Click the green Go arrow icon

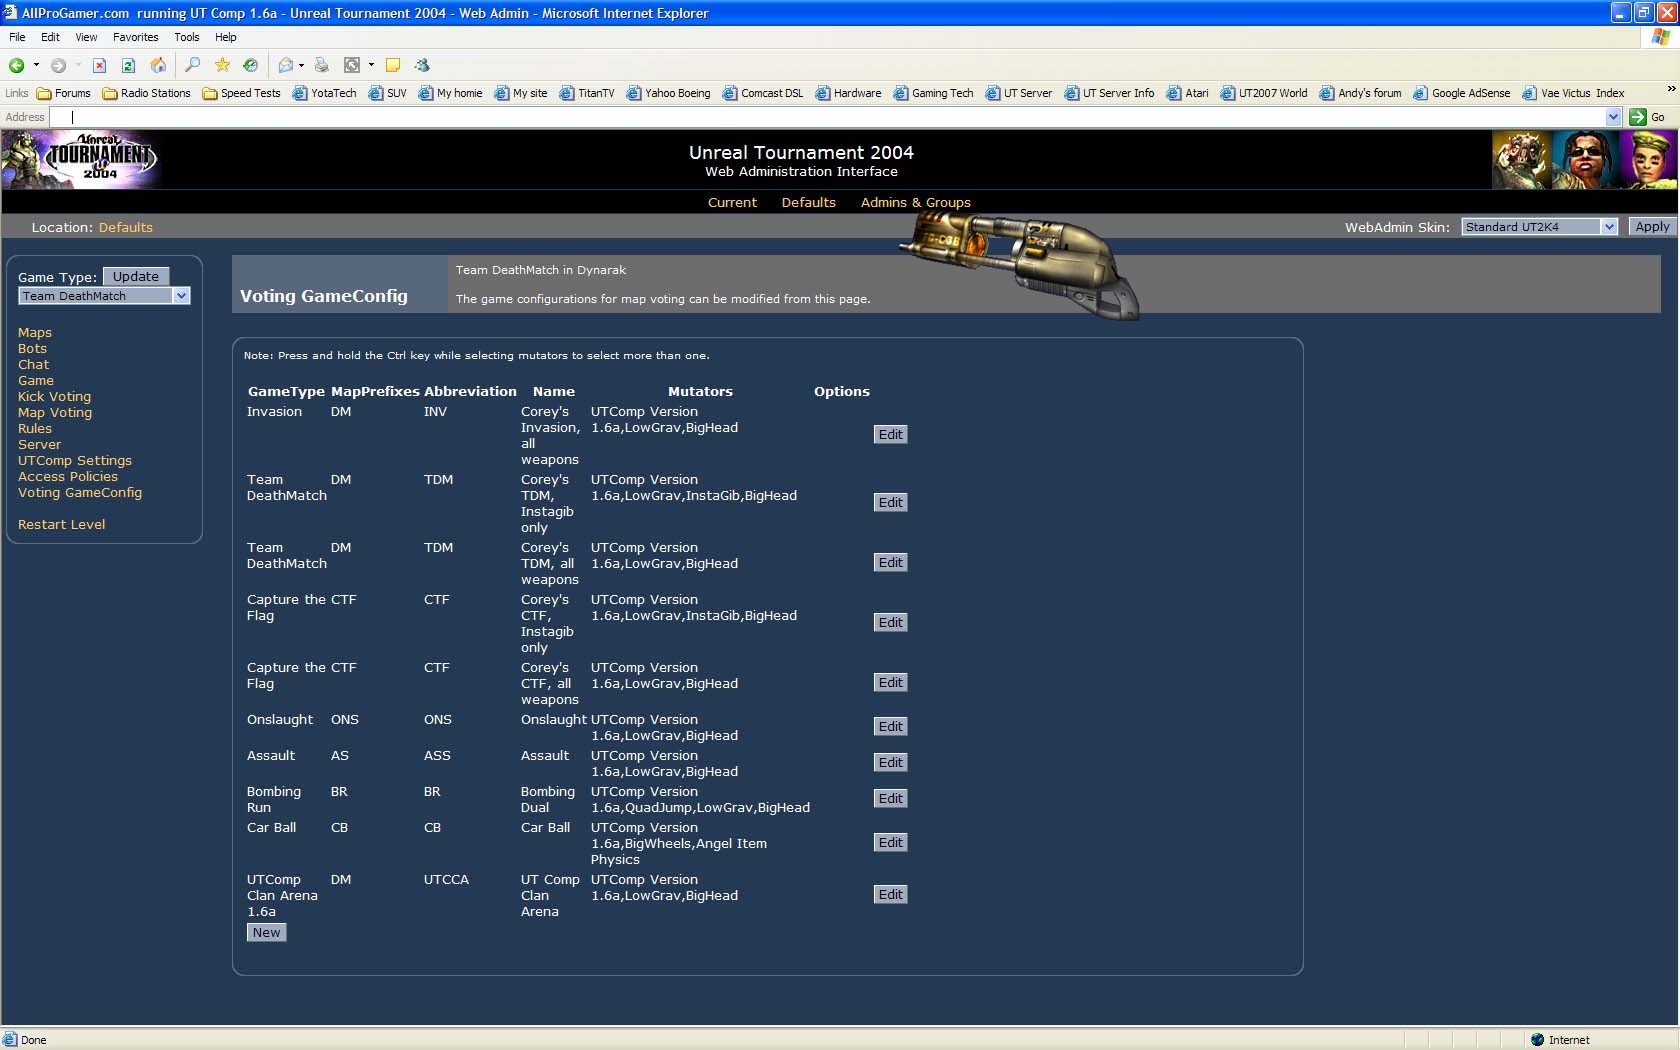(x=1638, y=117)
